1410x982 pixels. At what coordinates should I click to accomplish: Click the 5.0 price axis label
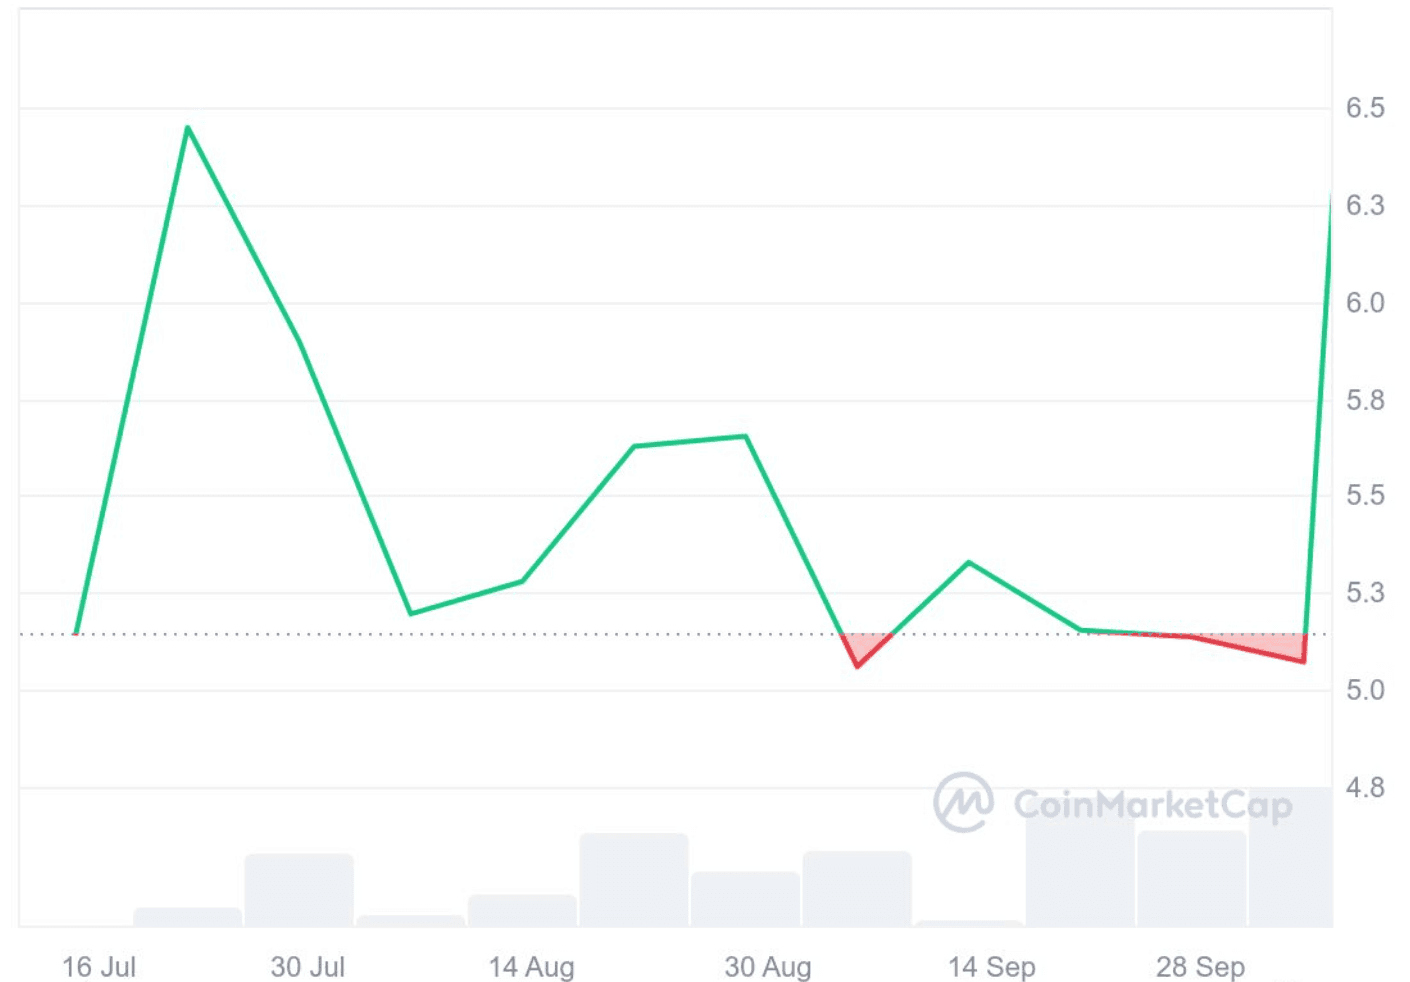[1365, 690]
